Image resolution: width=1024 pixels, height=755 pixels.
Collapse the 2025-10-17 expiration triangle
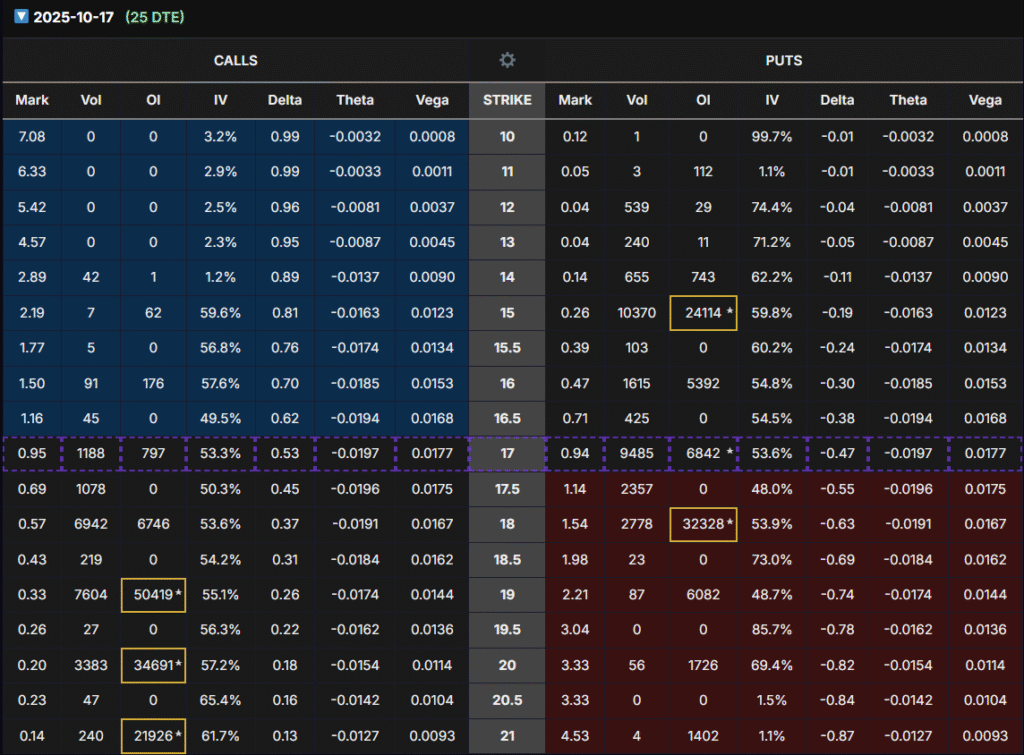click(x=20, y=18)
